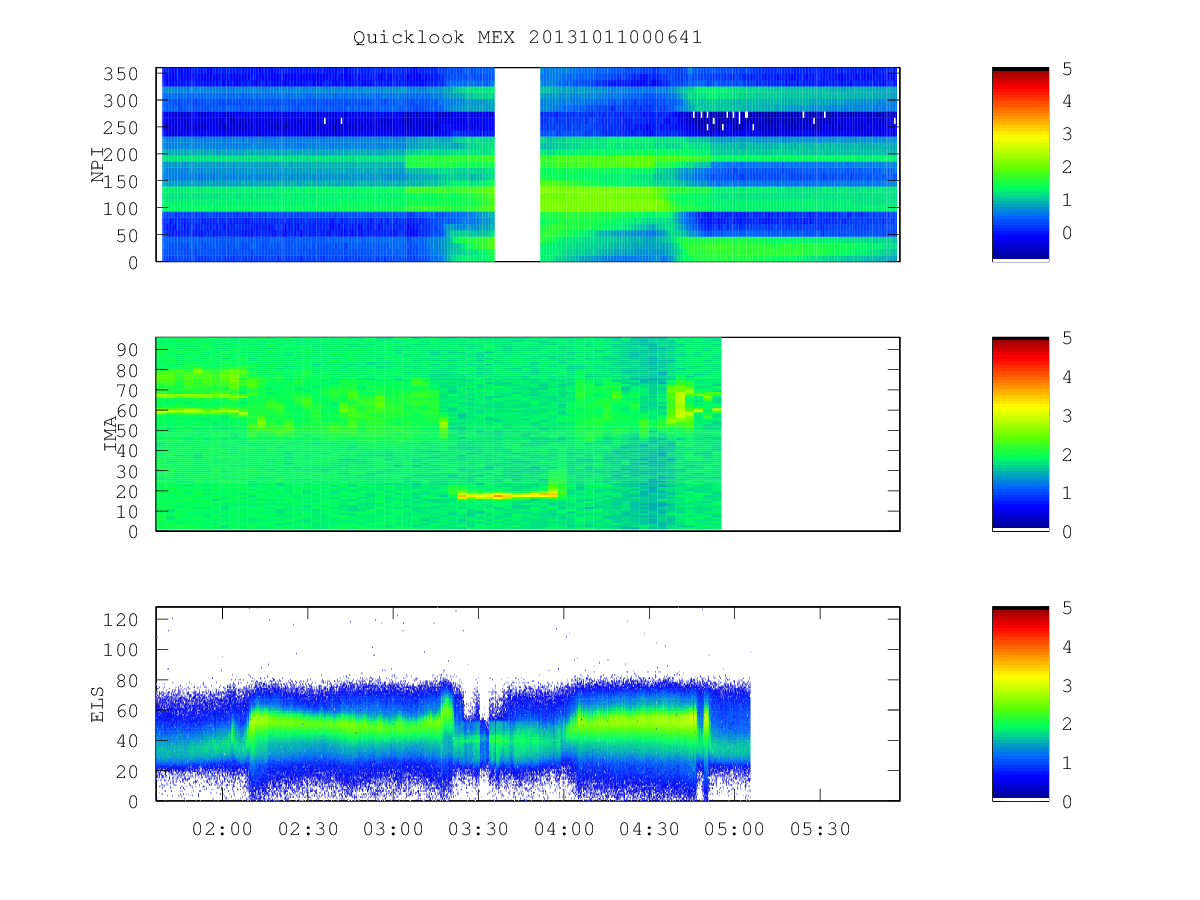The image size is (1200, 900).
Task: Click the 40 tick on ELS axis
Action: pyautogui.click(x=127, y=740)
